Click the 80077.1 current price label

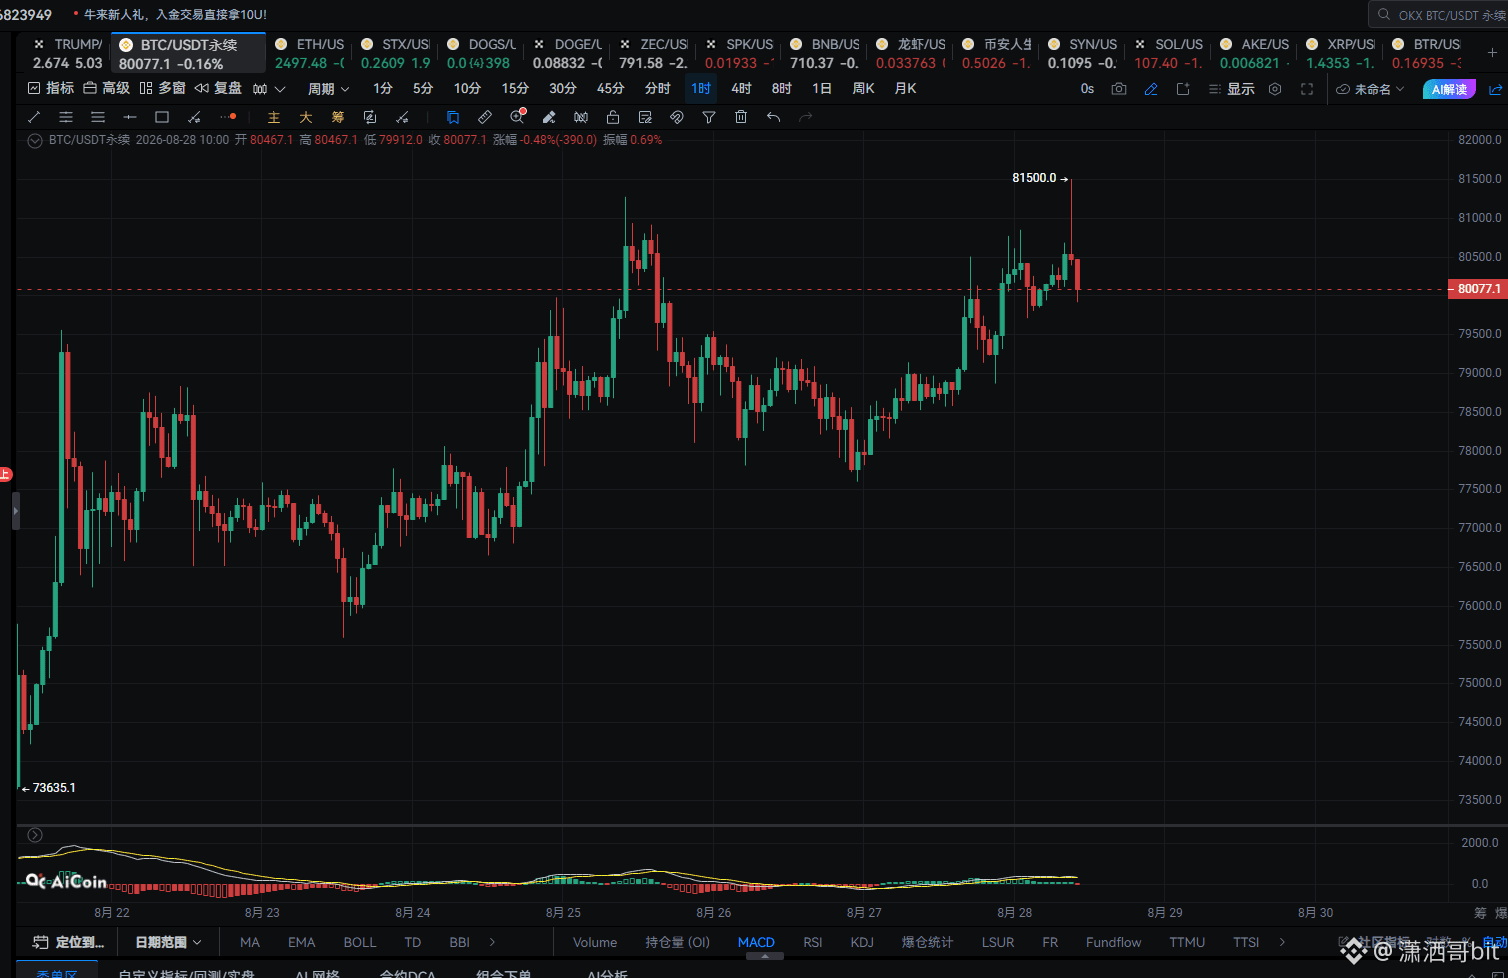coord(1478,289)
